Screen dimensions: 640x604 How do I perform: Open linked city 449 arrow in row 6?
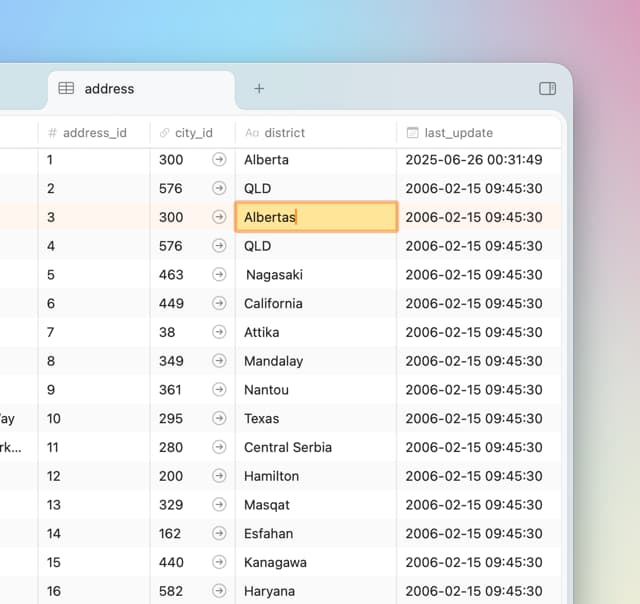219,303
